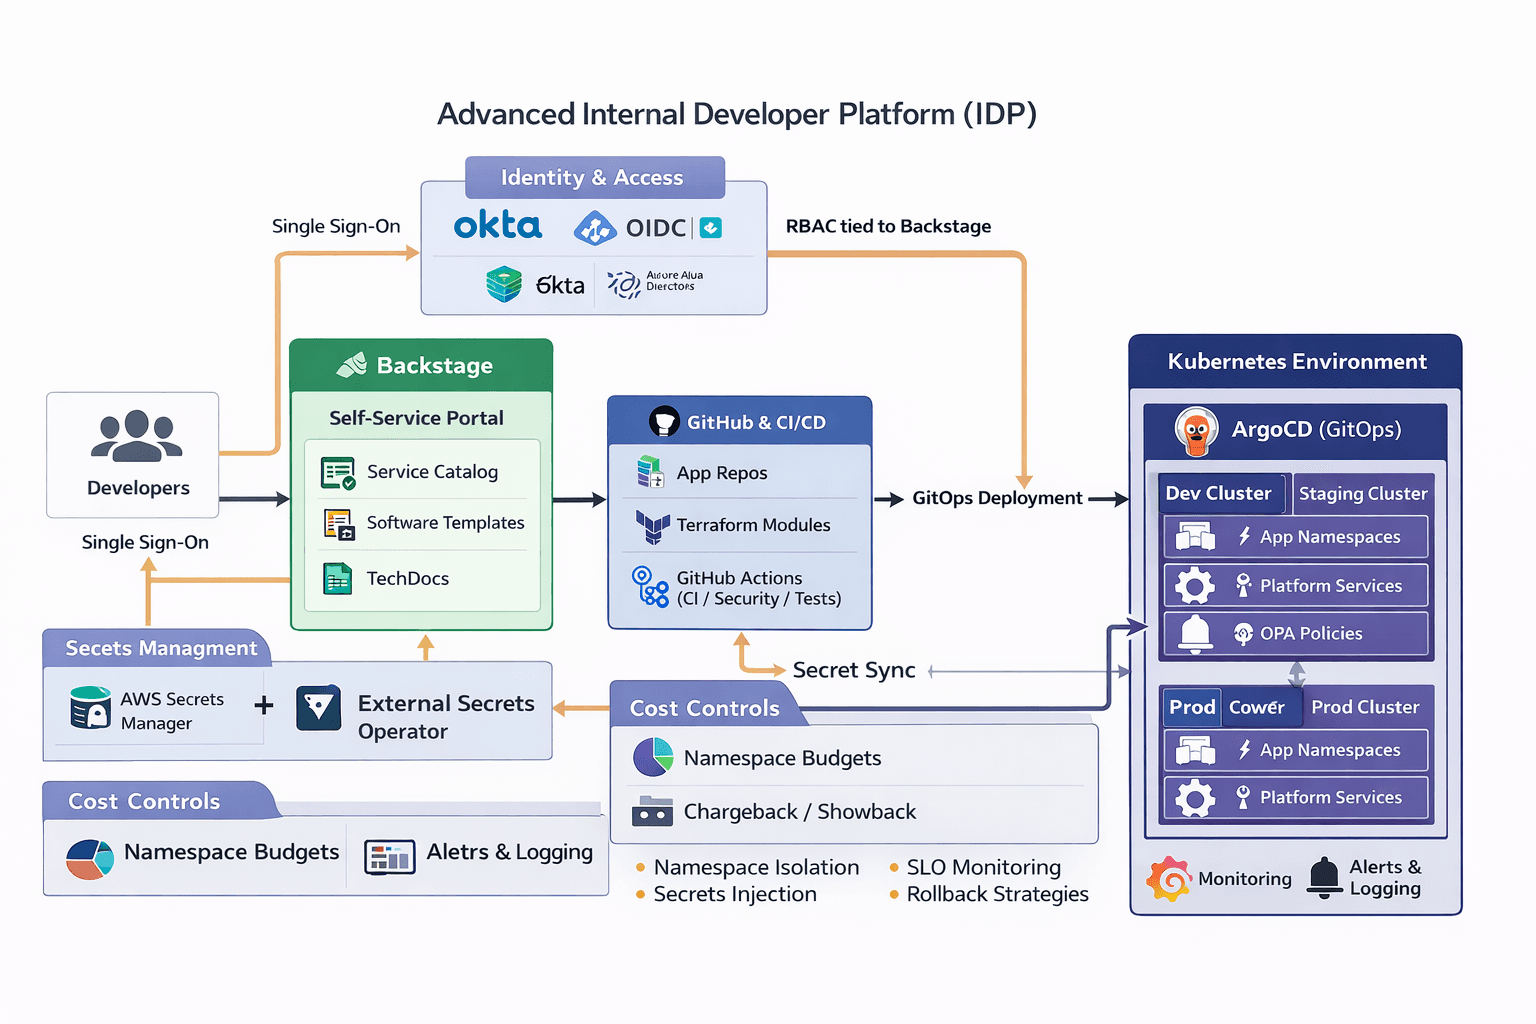The width and height of the screenshot is (1536, 1024).
Task: Click the TechDocs document icon
Action: [x=338, y=579]
